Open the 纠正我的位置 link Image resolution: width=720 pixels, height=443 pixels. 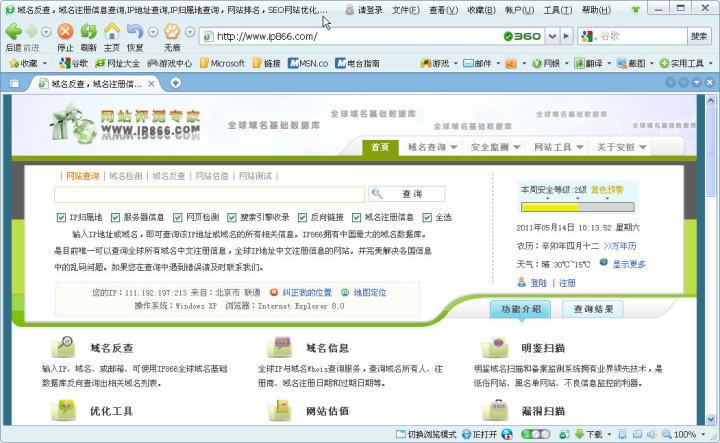[x=307, y=292]
